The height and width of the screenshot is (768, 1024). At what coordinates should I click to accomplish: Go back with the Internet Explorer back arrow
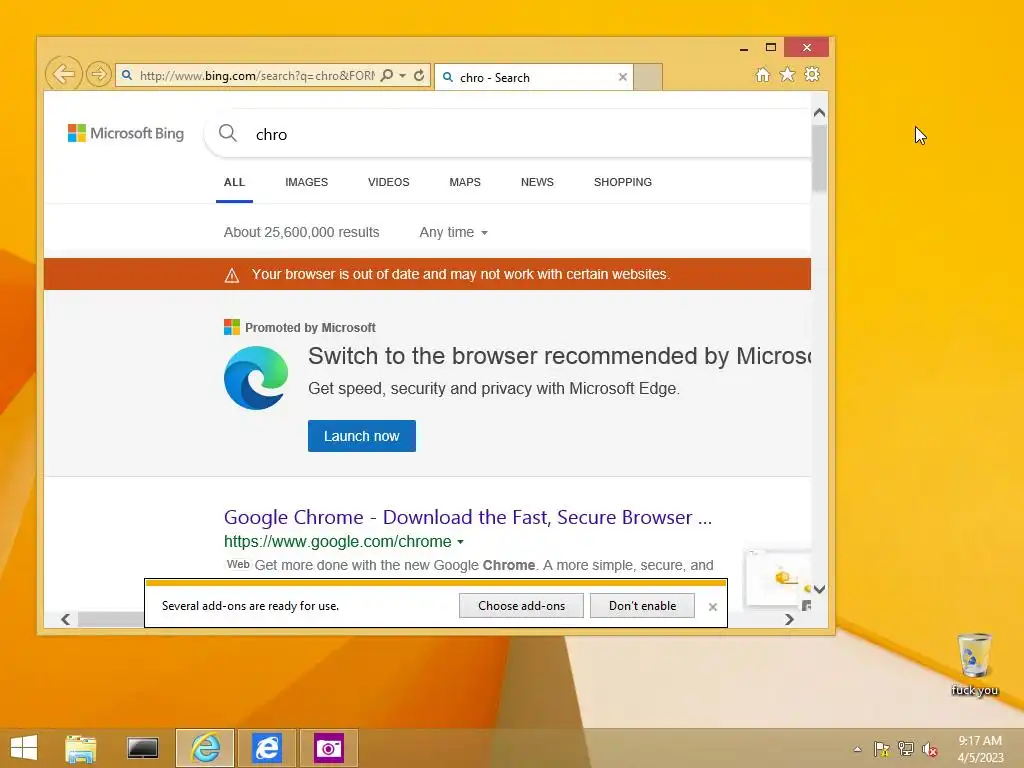63,74
